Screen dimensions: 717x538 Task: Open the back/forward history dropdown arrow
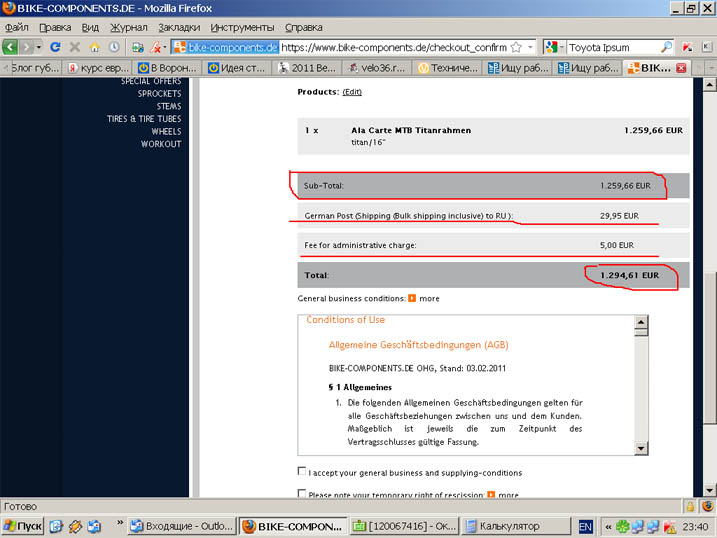coord(38,47)
